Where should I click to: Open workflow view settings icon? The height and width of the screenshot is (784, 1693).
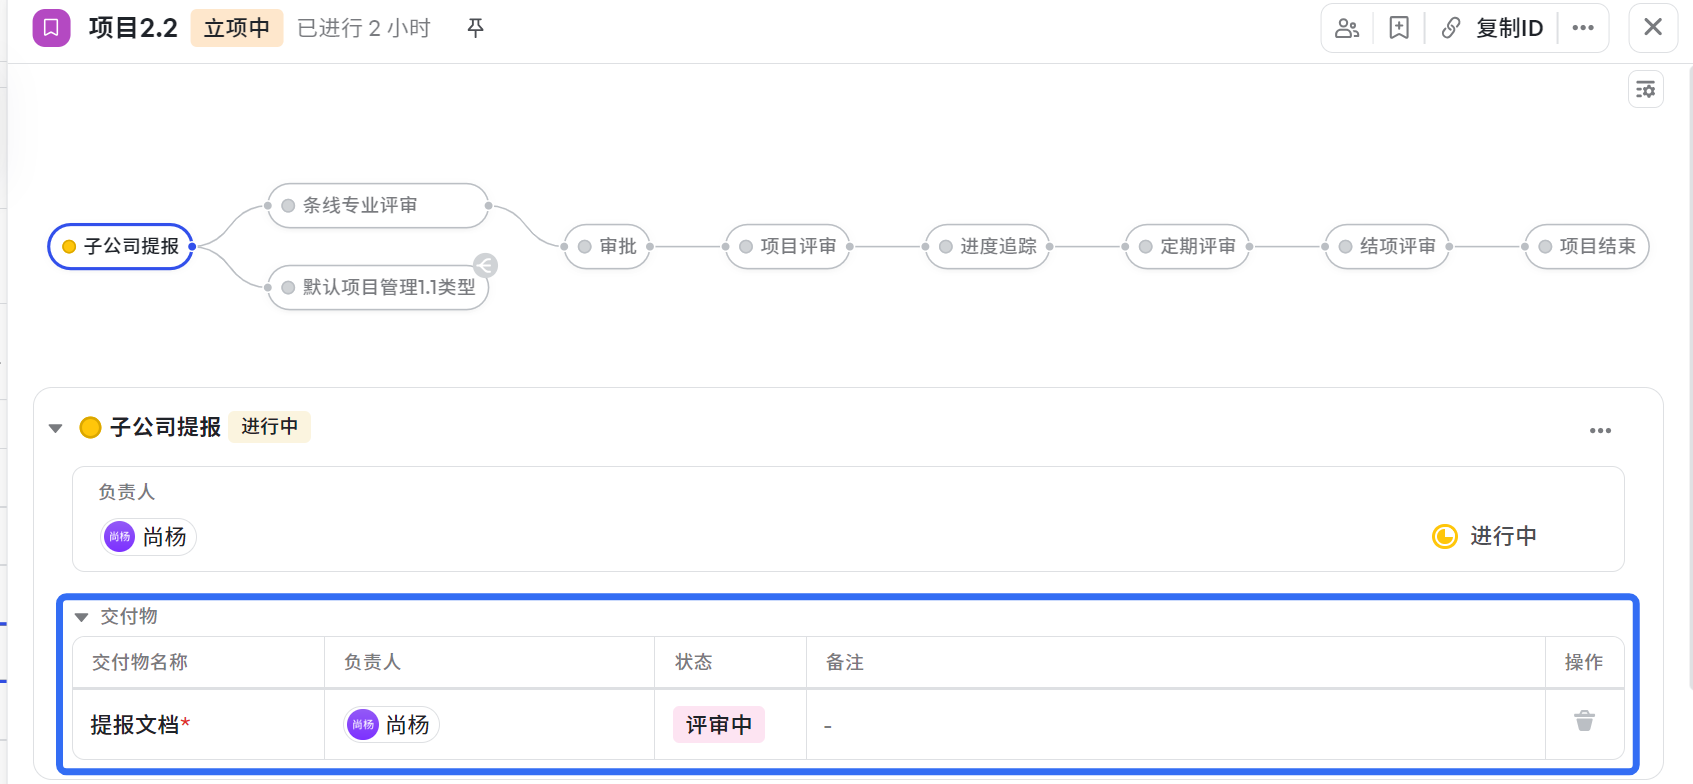pos(1646,90)
